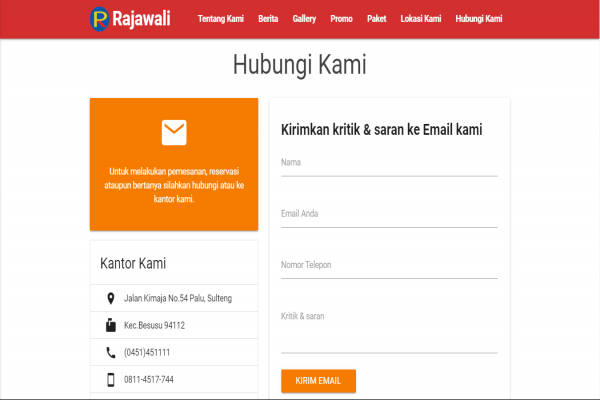Open the Tentang Kami menu item
The image size is (600, 400).
(221, 19)
